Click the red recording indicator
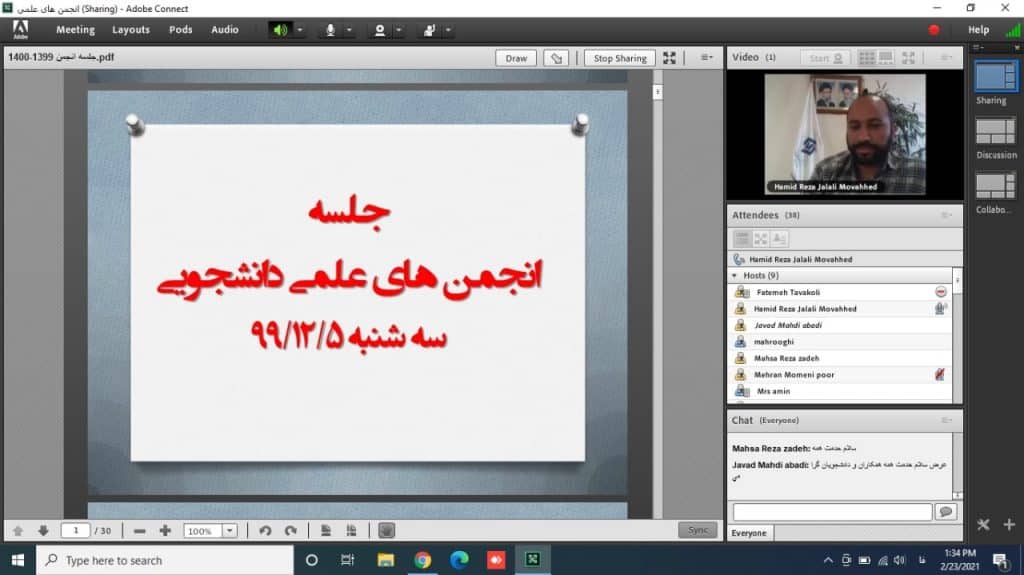The image size is (1024, 575). coord(934,30)
